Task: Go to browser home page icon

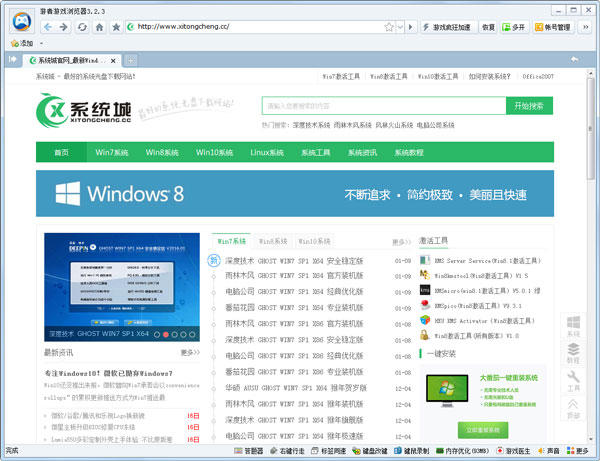Action: (x=99, y=27)
